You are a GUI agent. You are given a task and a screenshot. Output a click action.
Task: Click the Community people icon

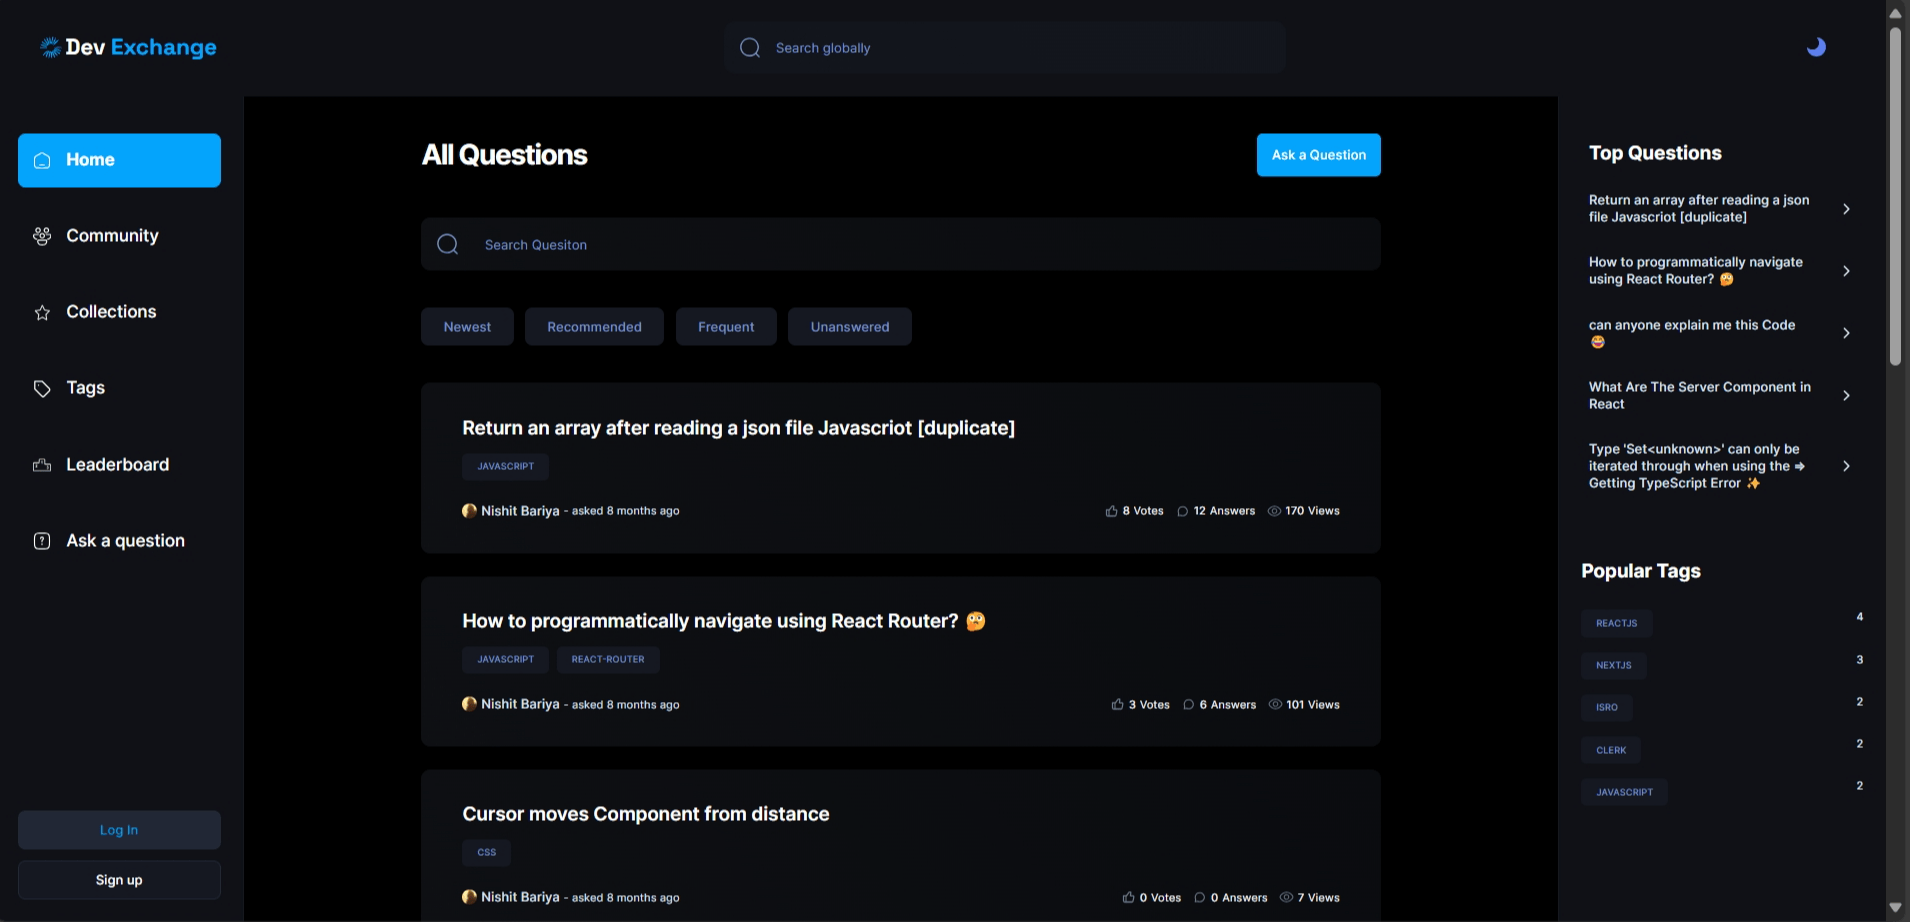42,236
